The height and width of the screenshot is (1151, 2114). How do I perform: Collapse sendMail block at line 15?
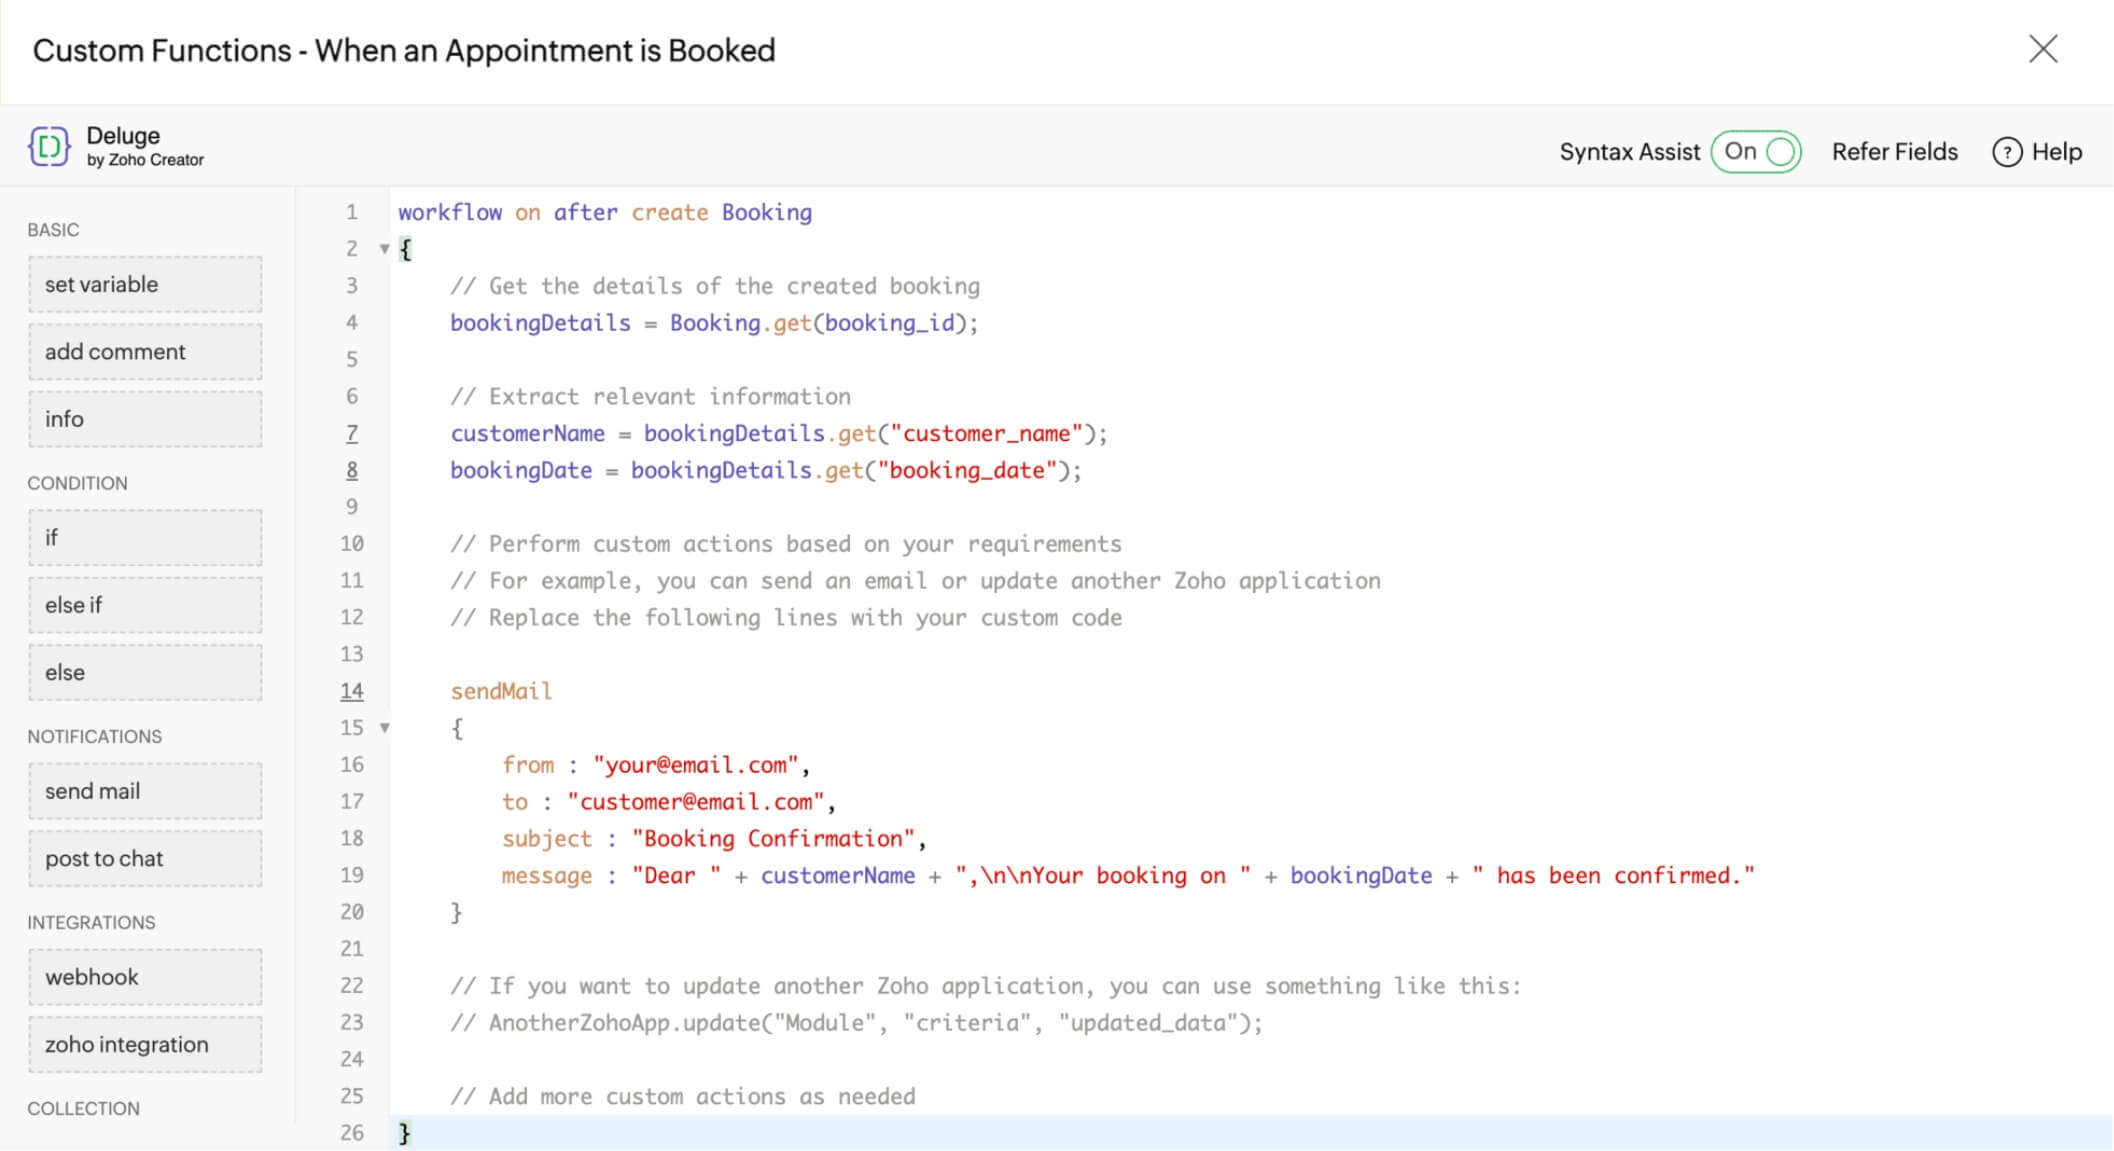click(384, 728)
